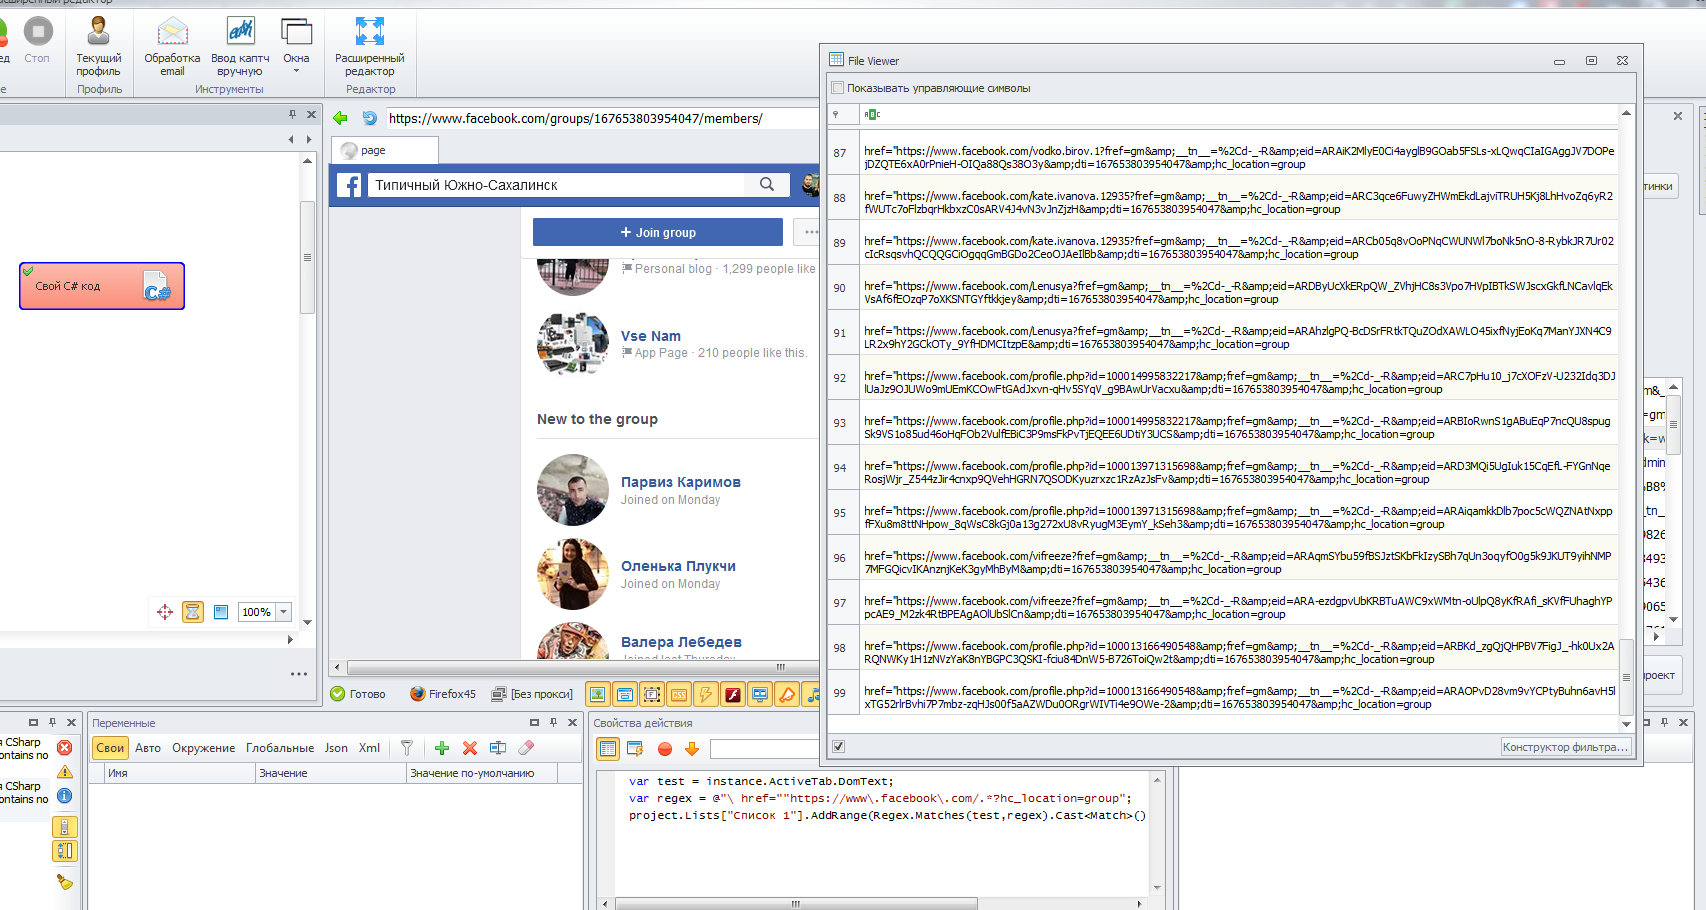Screen dimensions: 1706x910
Task: Delete variable with the red X icon
Action: point(469,748)
